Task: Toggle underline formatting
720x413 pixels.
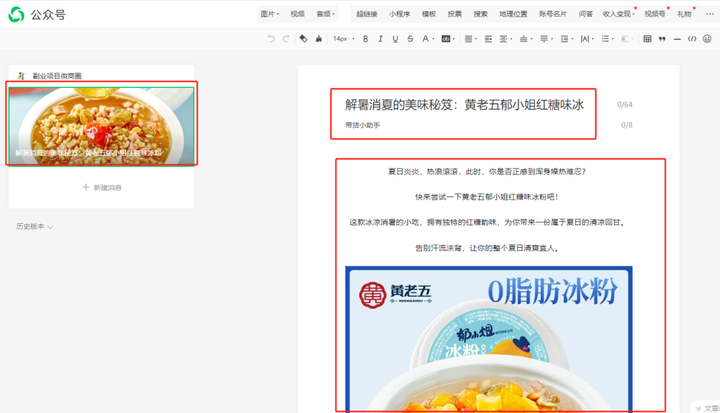Action: pos(395,39)
